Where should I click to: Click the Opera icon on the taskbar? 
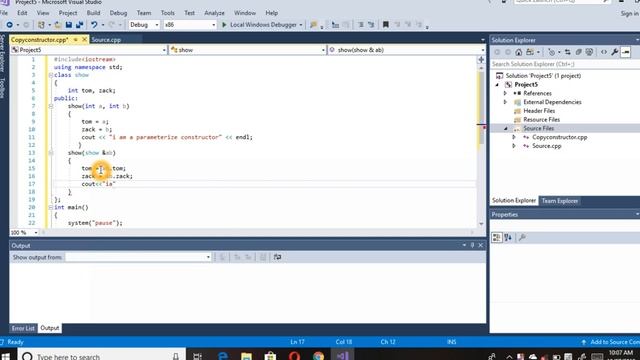pos(294,356)
